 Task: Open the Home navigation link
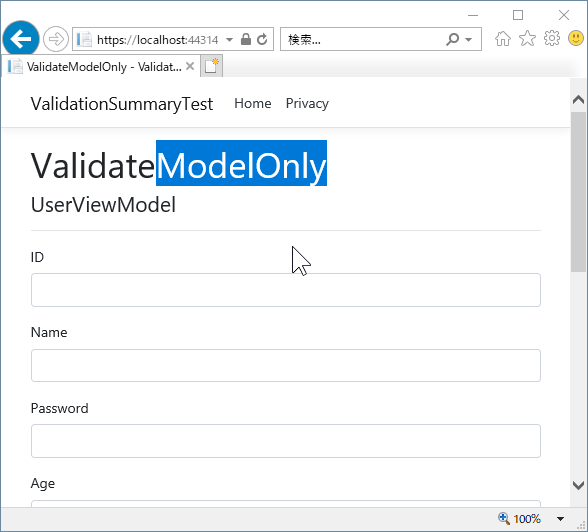click(253, 103)
